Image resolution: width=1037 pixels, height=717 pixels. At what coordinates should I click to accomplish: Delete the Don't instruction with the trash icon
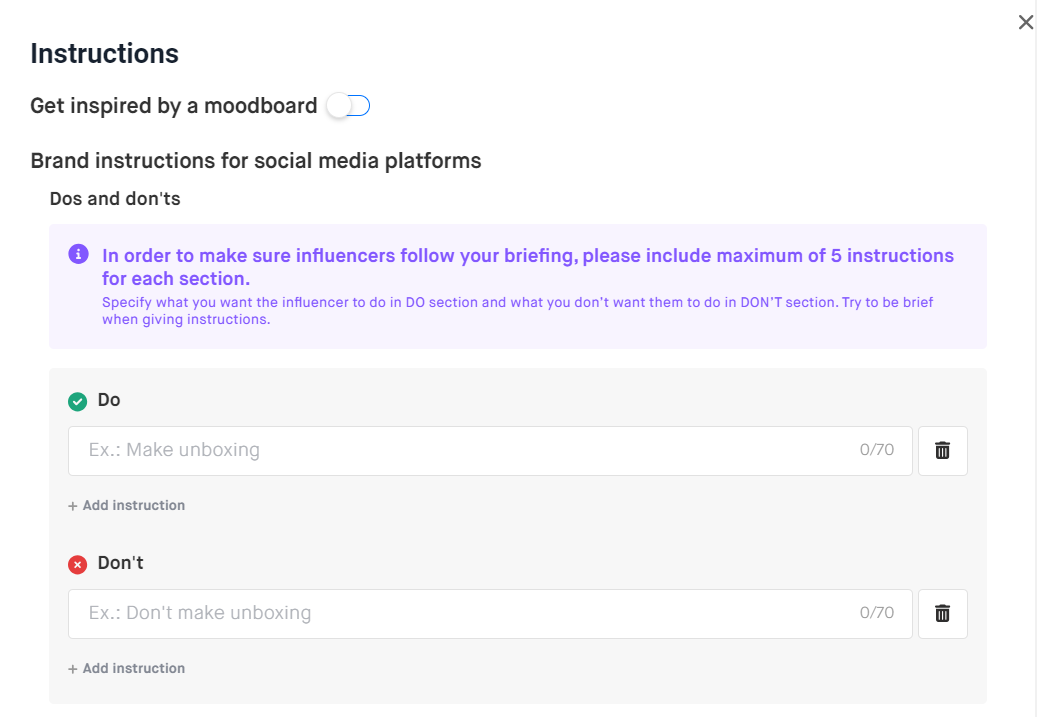pos(942,614)
